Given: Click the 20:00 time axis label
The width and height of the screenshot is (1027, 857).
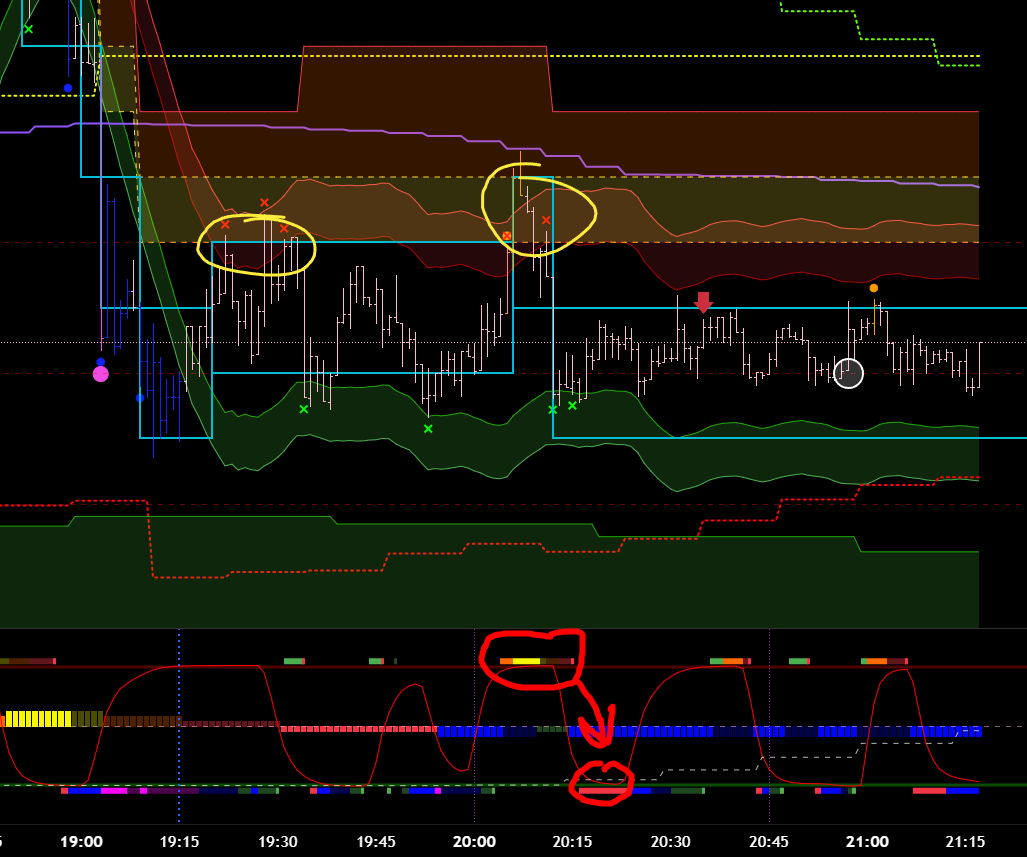Looking at the screenshot, I should click(x=474, y=842).
